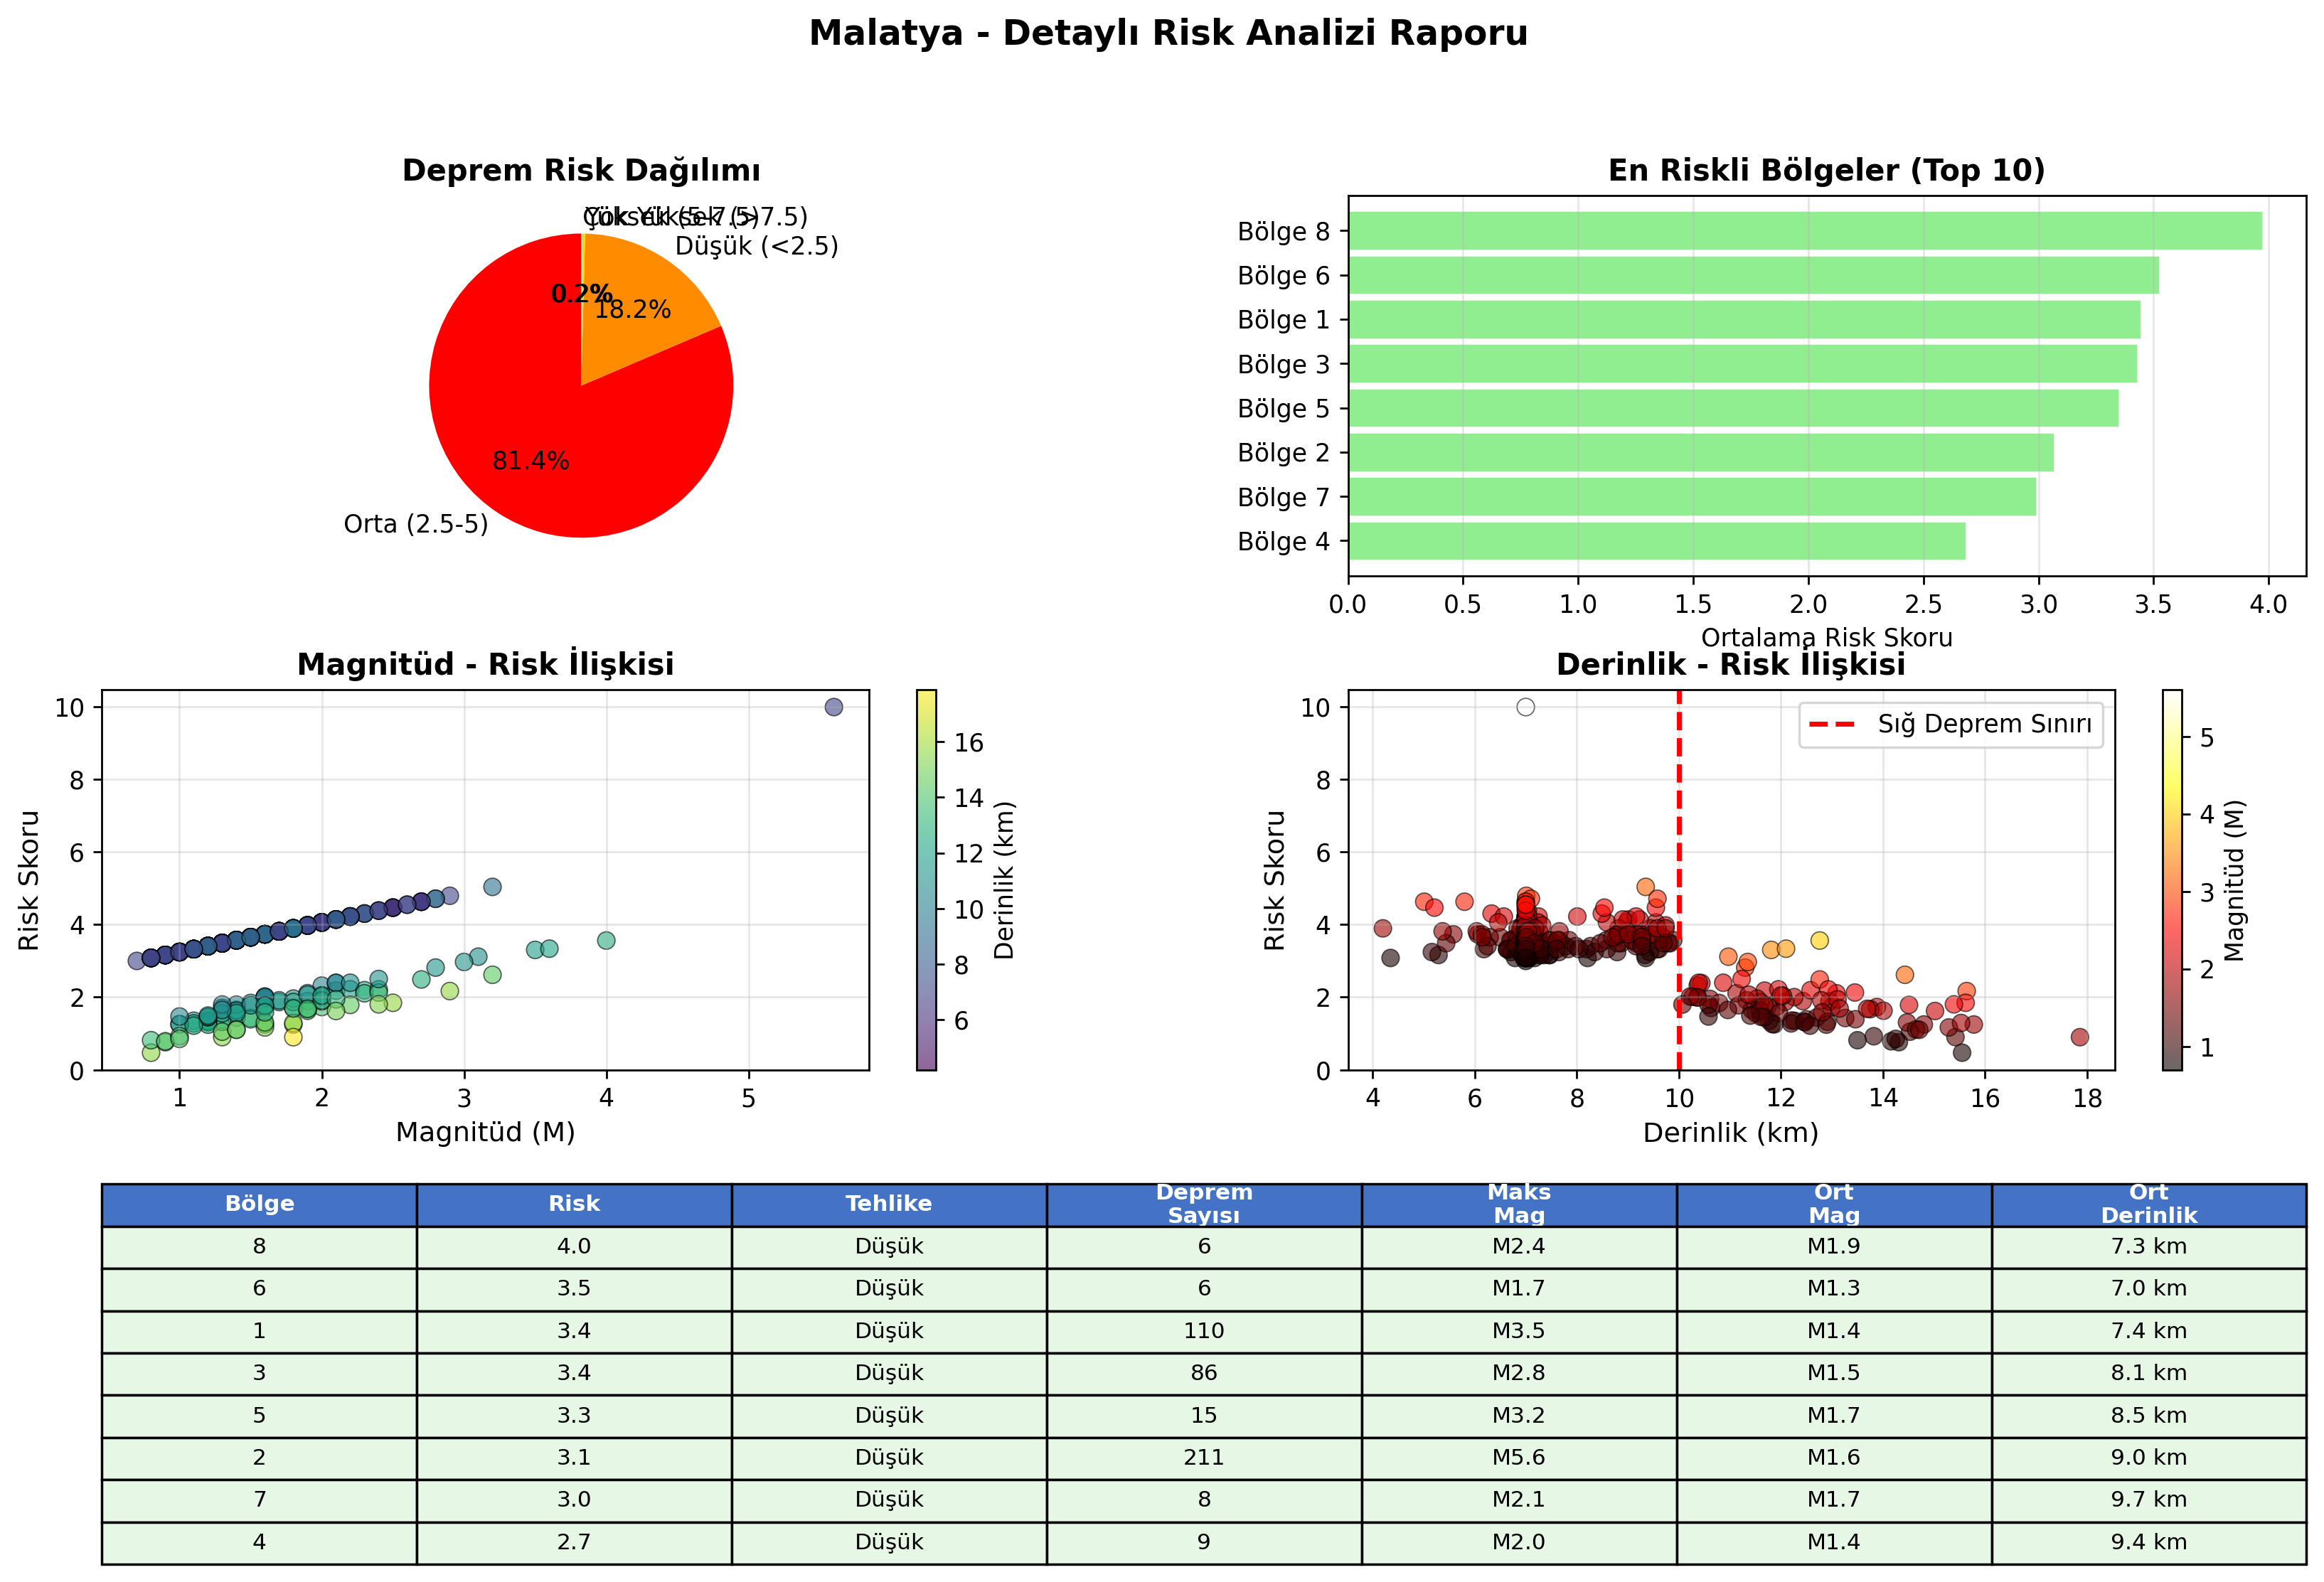Click the green bar for Bölge 5
This screenshot has width=2324, height=1582.
click(x=1733, y=408)
